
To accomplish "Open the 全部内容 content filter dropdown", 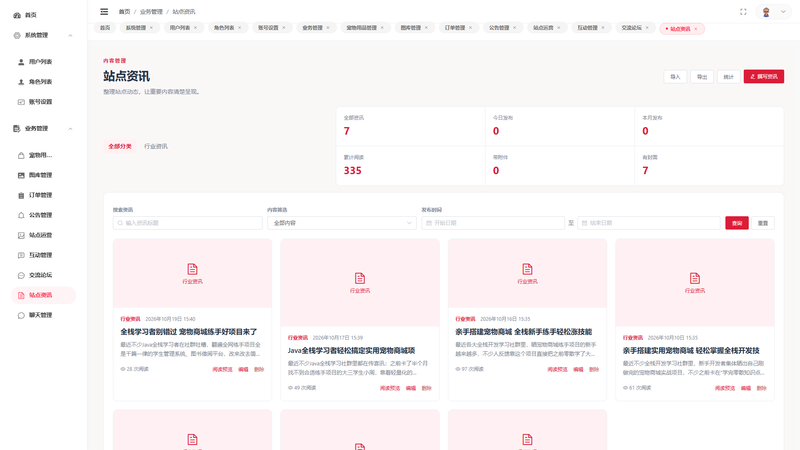I will pos(342,223).
